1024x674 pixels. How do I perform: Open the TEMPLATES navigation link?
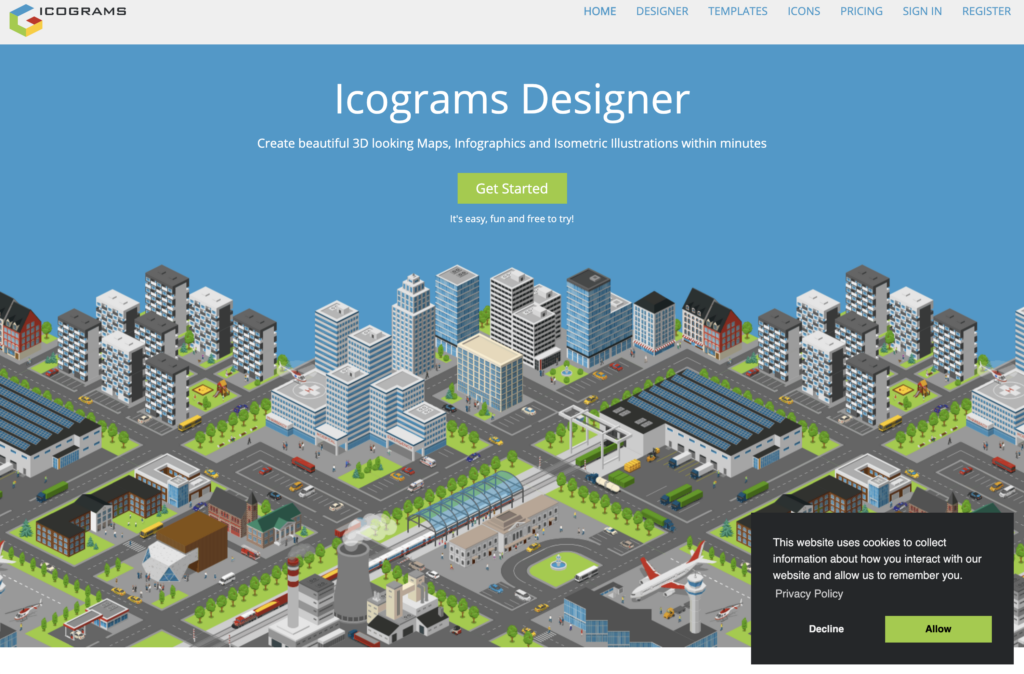(x=738, y=12)
